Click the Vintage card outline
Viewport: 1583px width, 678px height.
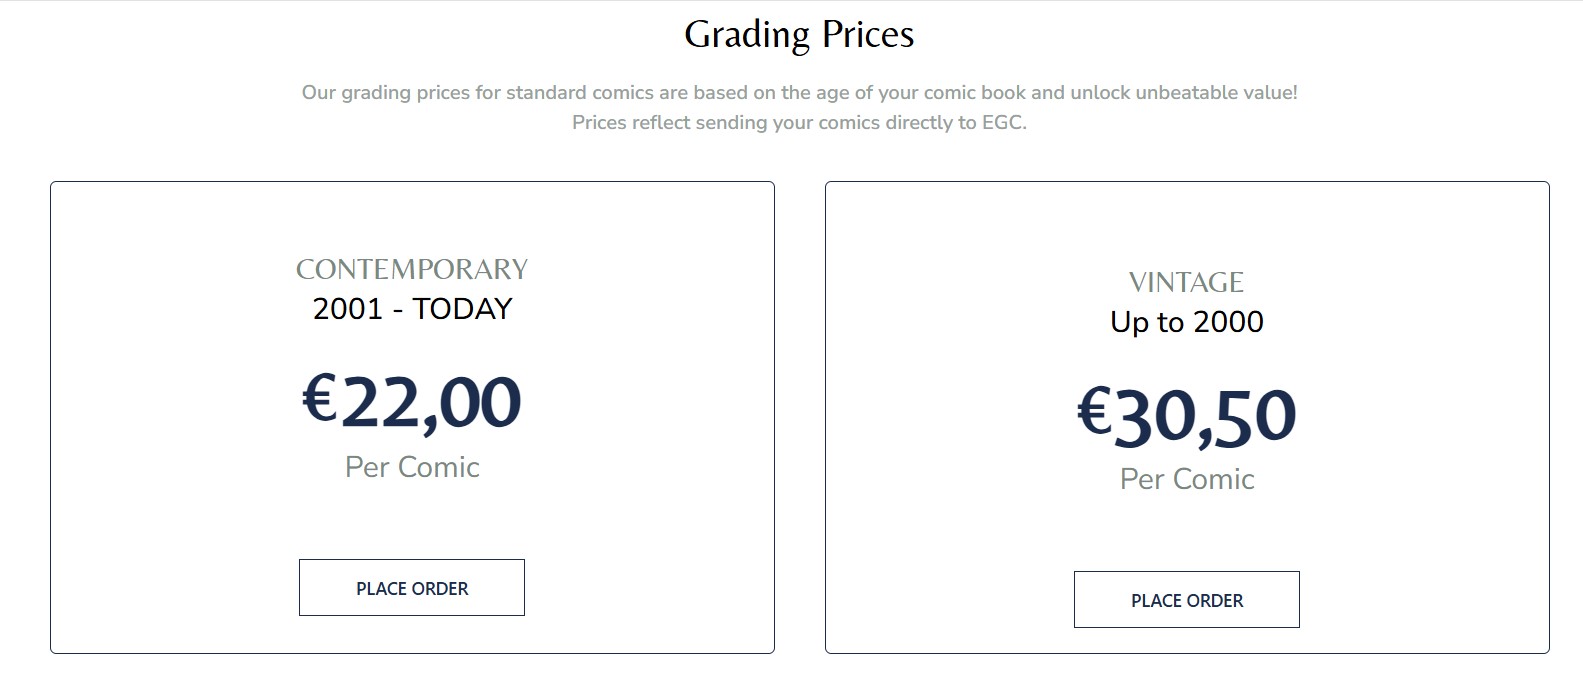coord(1186,183)
